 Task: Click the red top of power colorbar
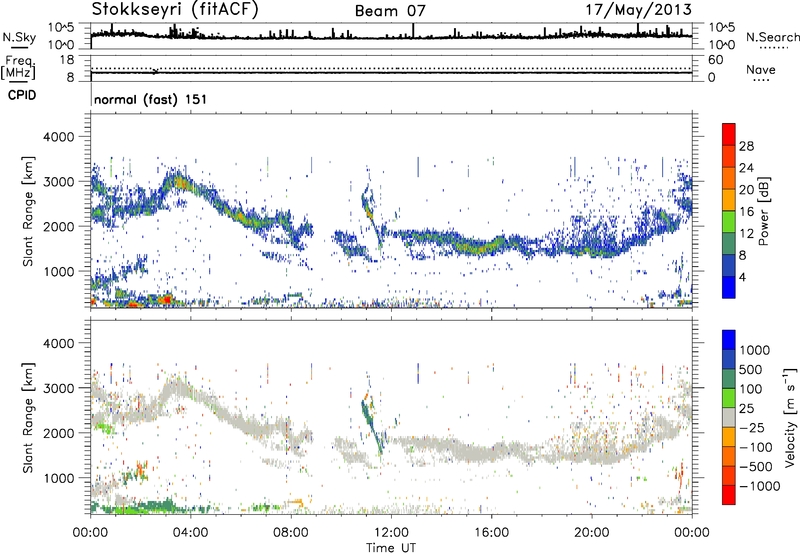[x=729, y=135]
